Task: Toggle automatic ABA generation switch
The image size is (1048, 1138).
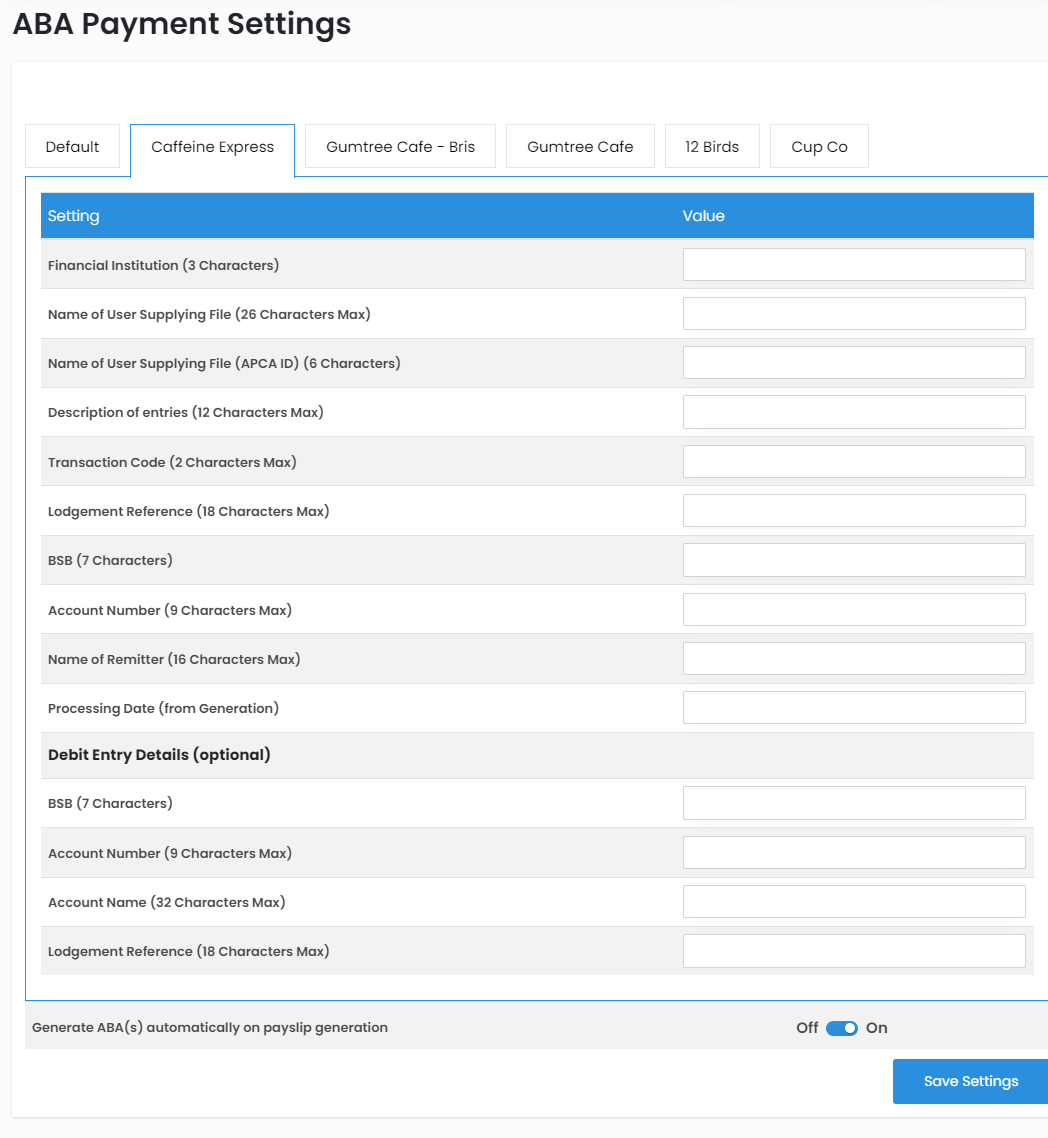Action: pos(841,1028)
